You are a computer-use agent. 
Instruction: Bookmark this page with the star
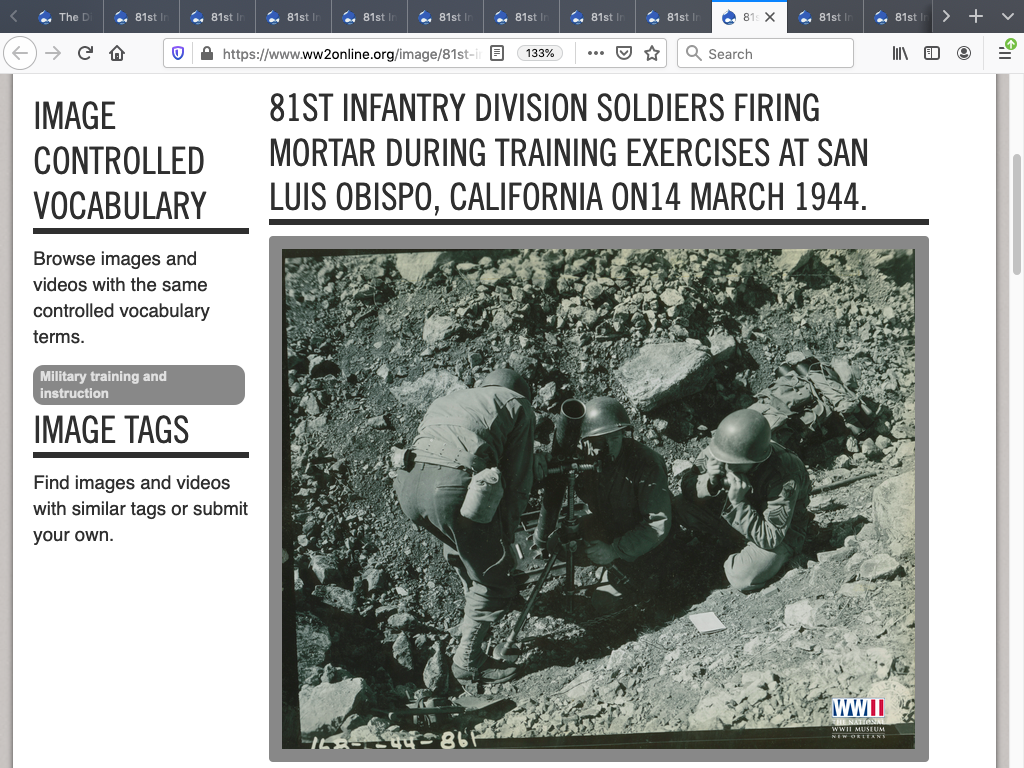(652, 54)
